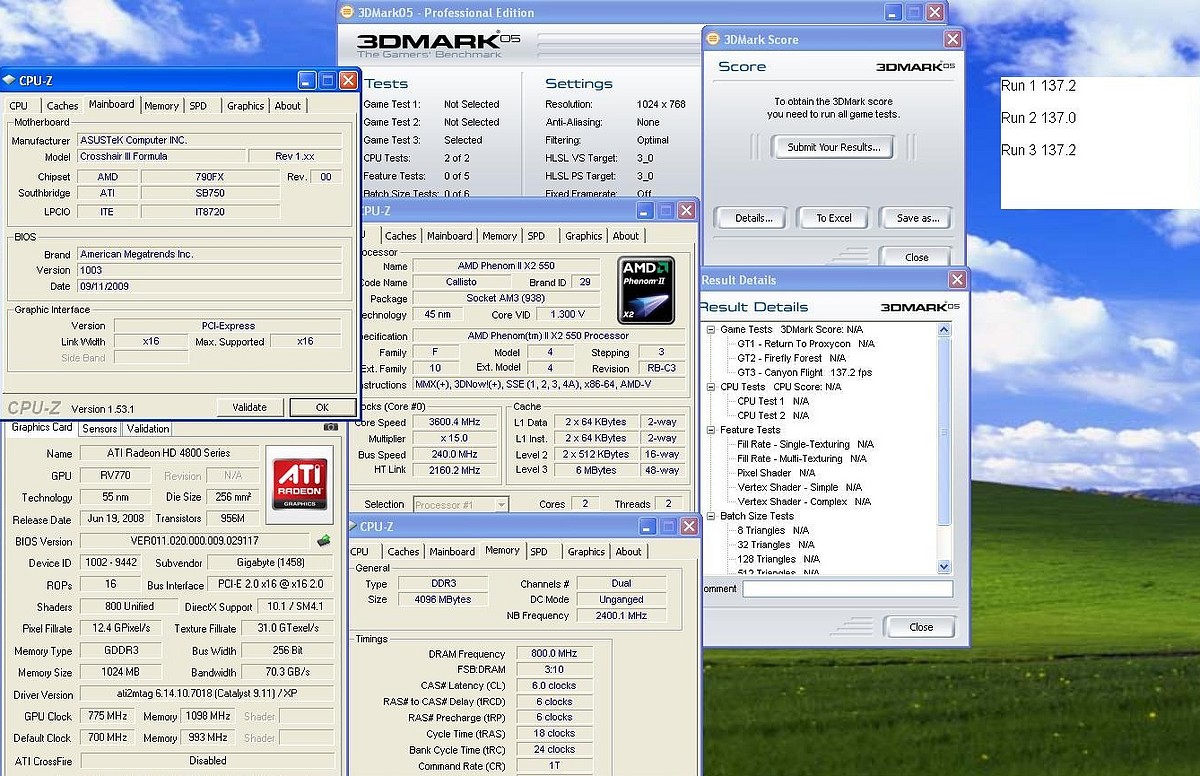Open the Validation tab in GPU-Z
This screenshot has width=1200, height=776.
(148, 428)
